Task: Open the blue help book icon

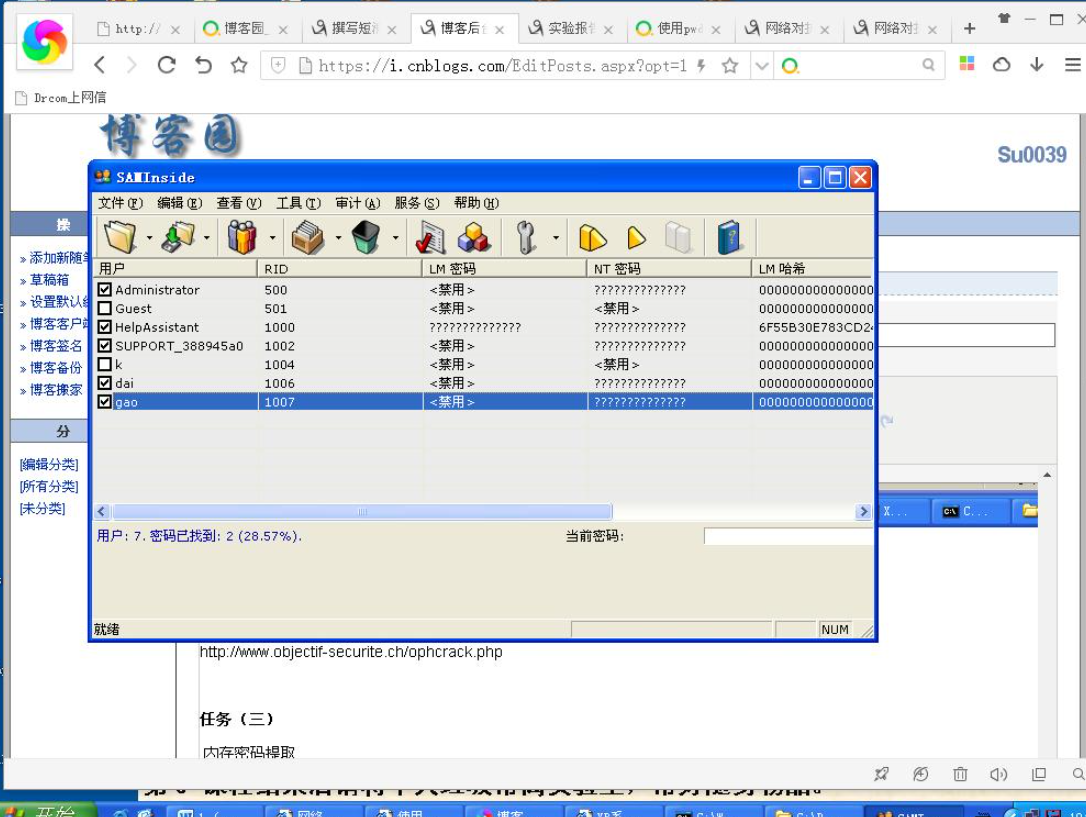Action: pyautogui.click(x=728, y=237)
